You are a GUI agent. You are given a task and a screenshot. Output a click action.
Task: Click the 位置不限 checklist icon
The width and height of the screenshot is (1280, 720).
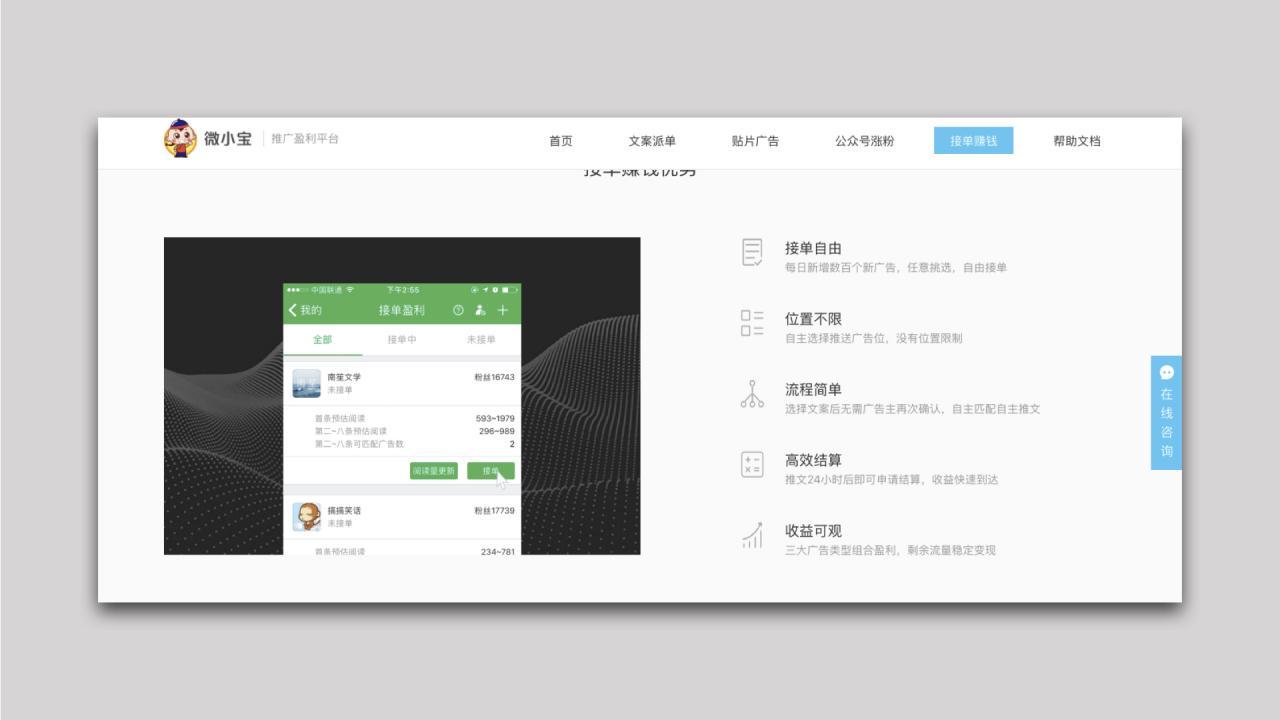point(752,323)
